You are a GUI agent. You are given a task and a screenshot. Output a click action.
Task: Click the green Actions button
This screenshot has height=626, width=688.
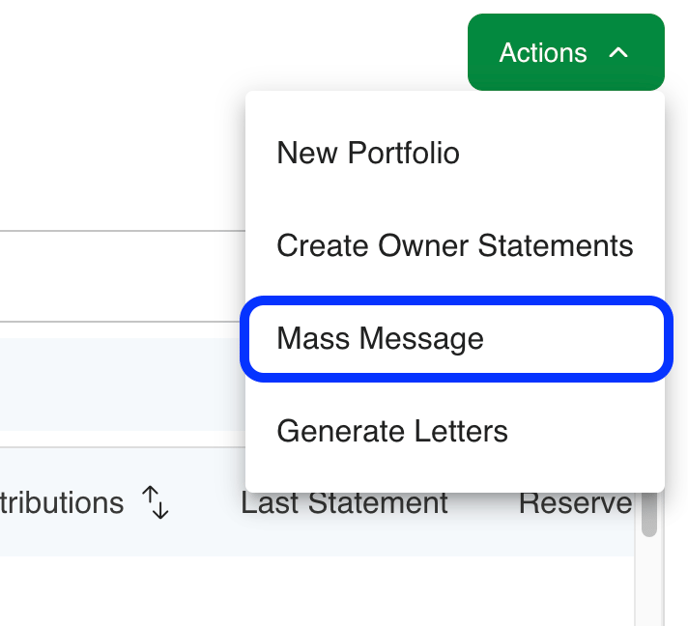pyautogui.click(x=565, y=52)
